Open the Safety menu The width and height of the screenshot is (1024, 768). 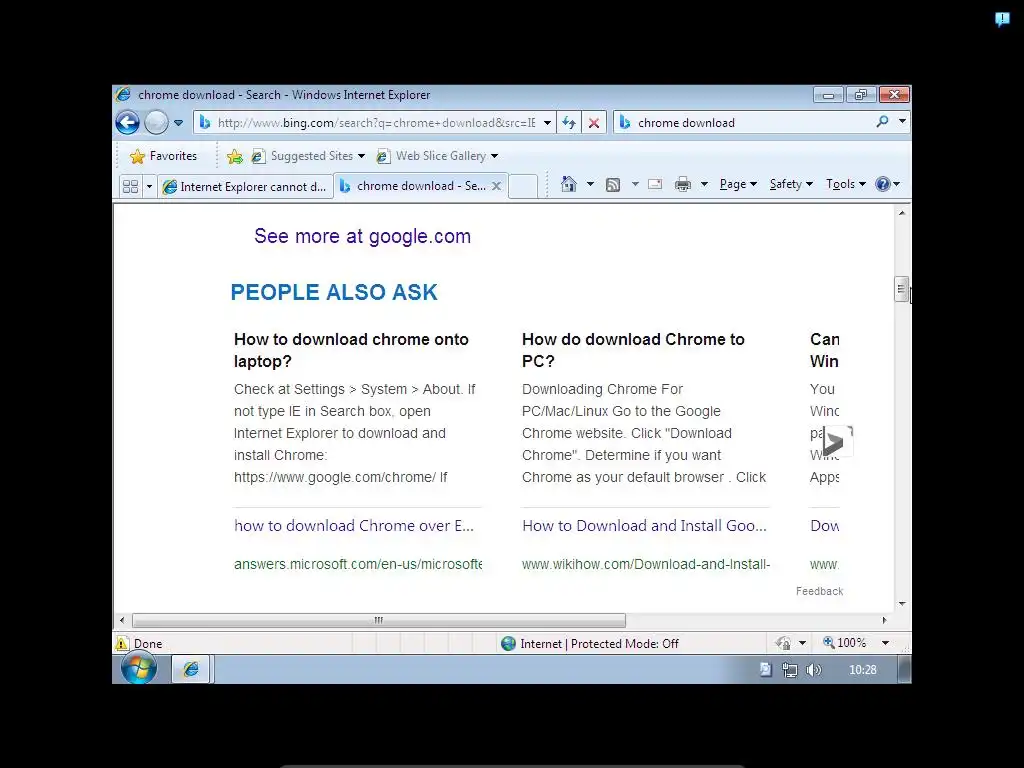(791, 184)
